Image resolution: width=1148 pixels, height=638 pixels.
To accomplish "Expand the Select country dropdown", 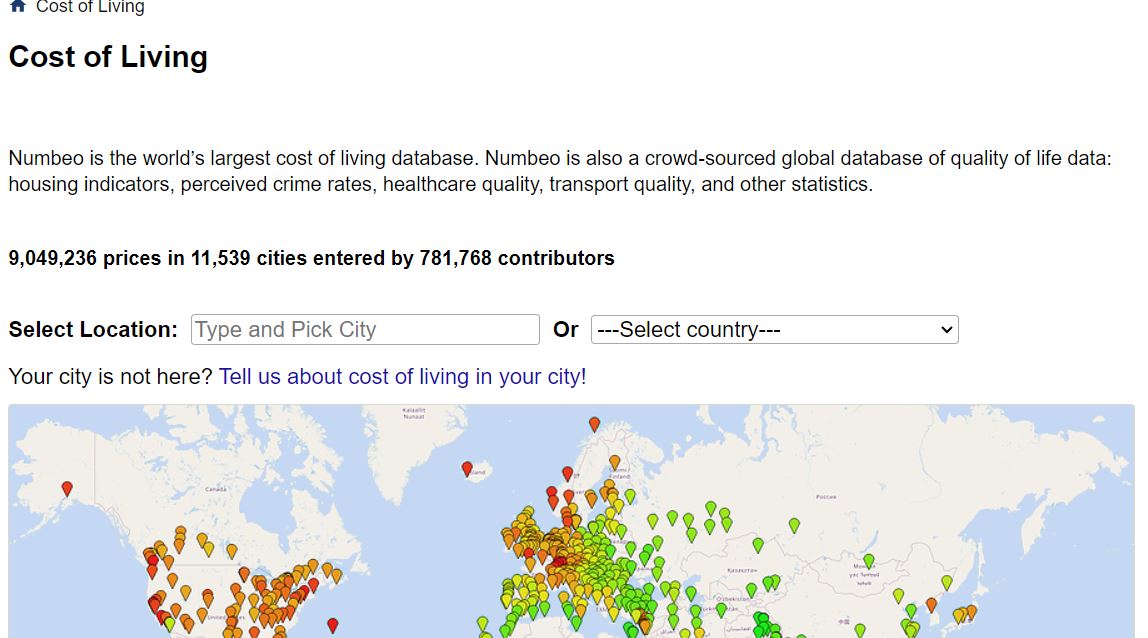I will [775, 330].
